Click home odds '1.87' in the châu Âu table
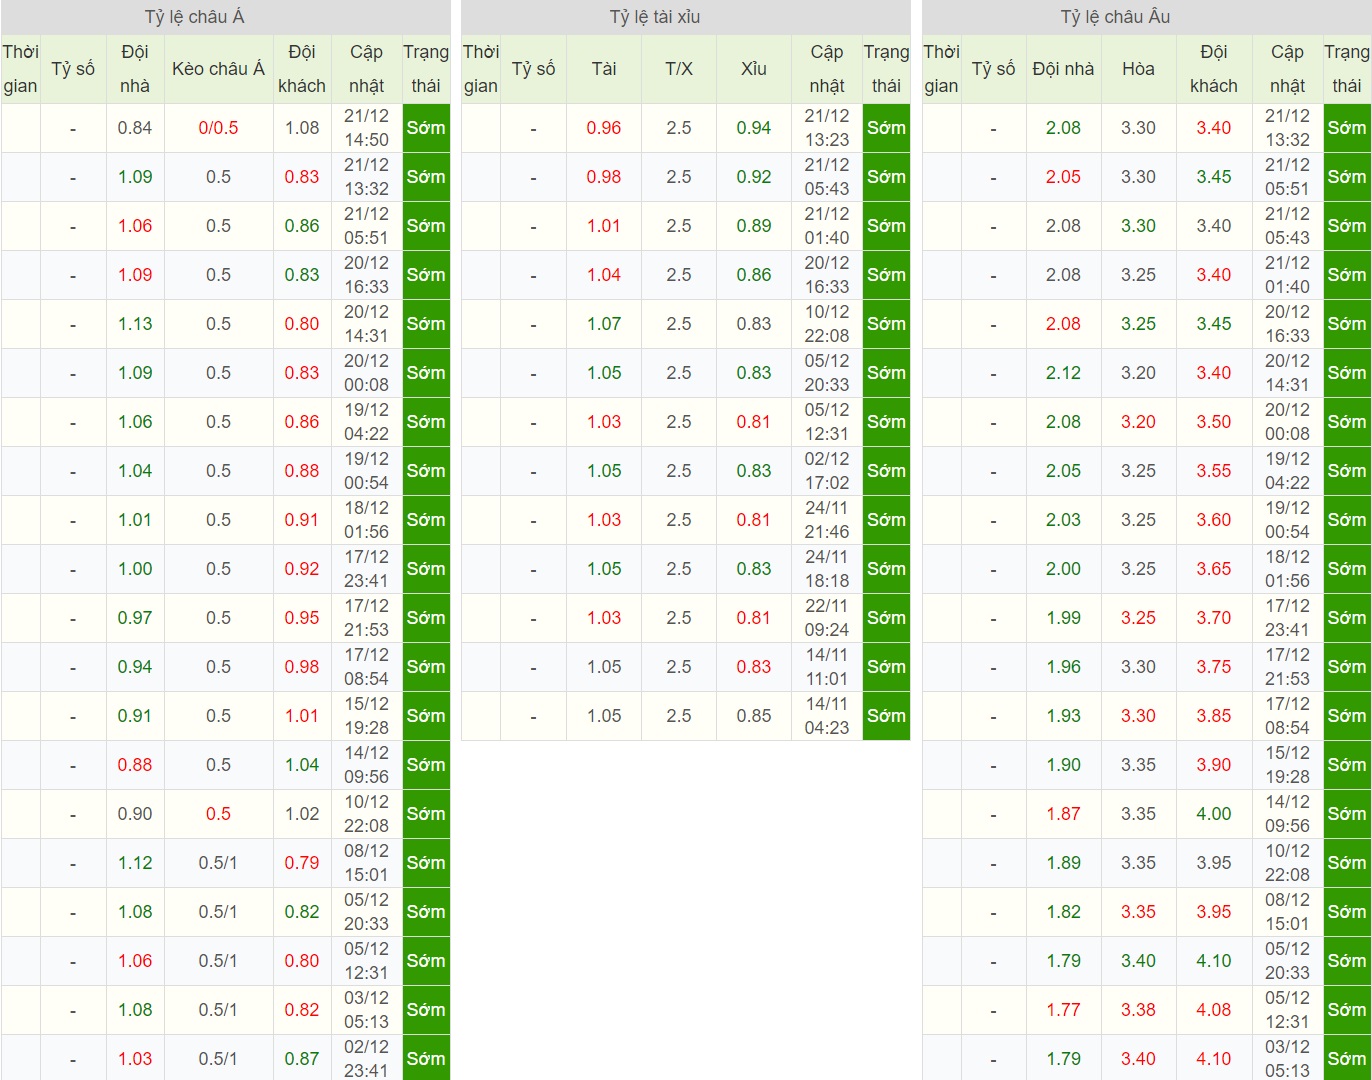This screenshot has width=1372, height=1080. click(x=1063, y=814)
